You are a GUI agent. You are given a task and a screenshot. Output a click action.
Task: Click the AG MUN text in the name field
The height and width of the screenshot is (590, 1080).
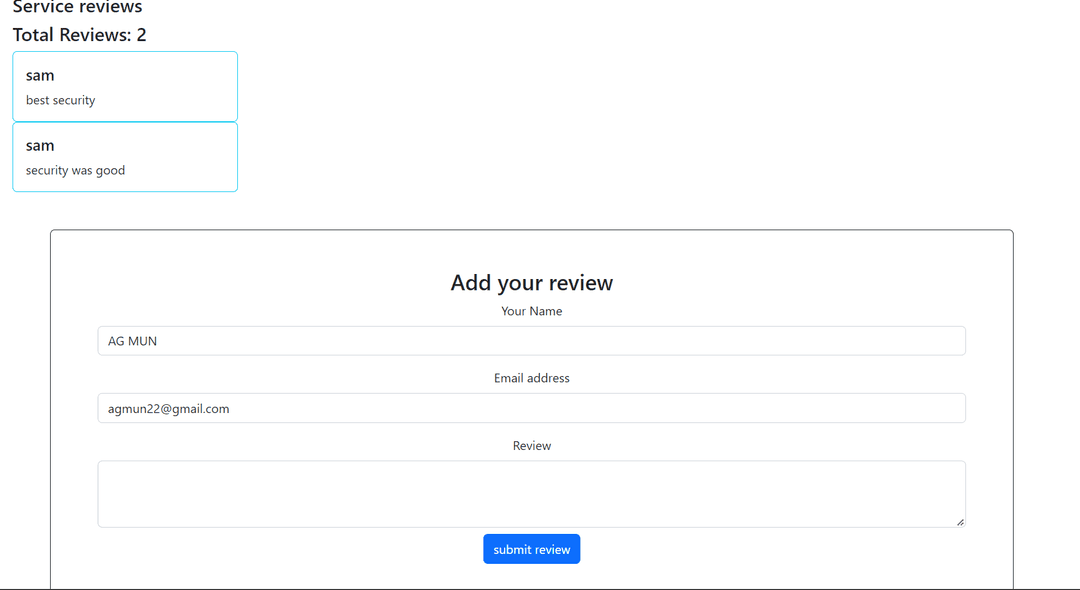click(x=132, y=340)
